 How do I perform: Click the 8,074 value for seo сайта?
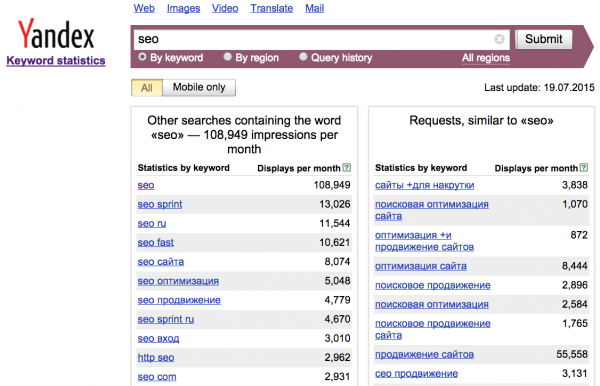[337, 262]
